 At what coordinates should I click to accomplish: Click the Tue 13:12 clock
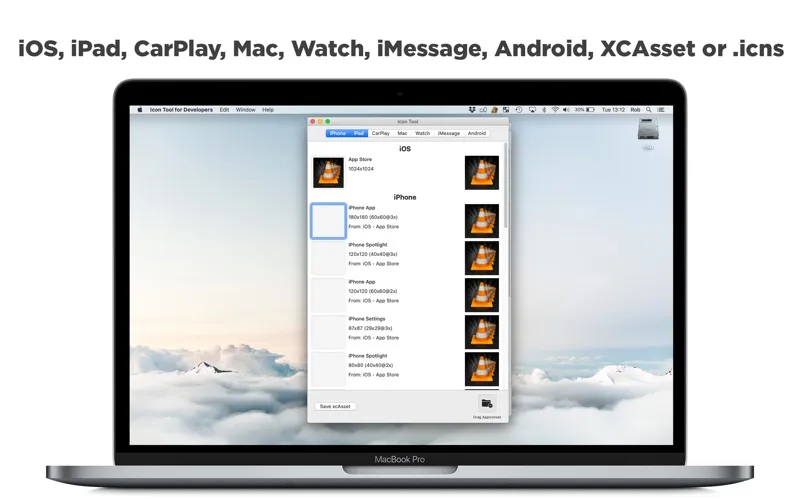point(613,110)
